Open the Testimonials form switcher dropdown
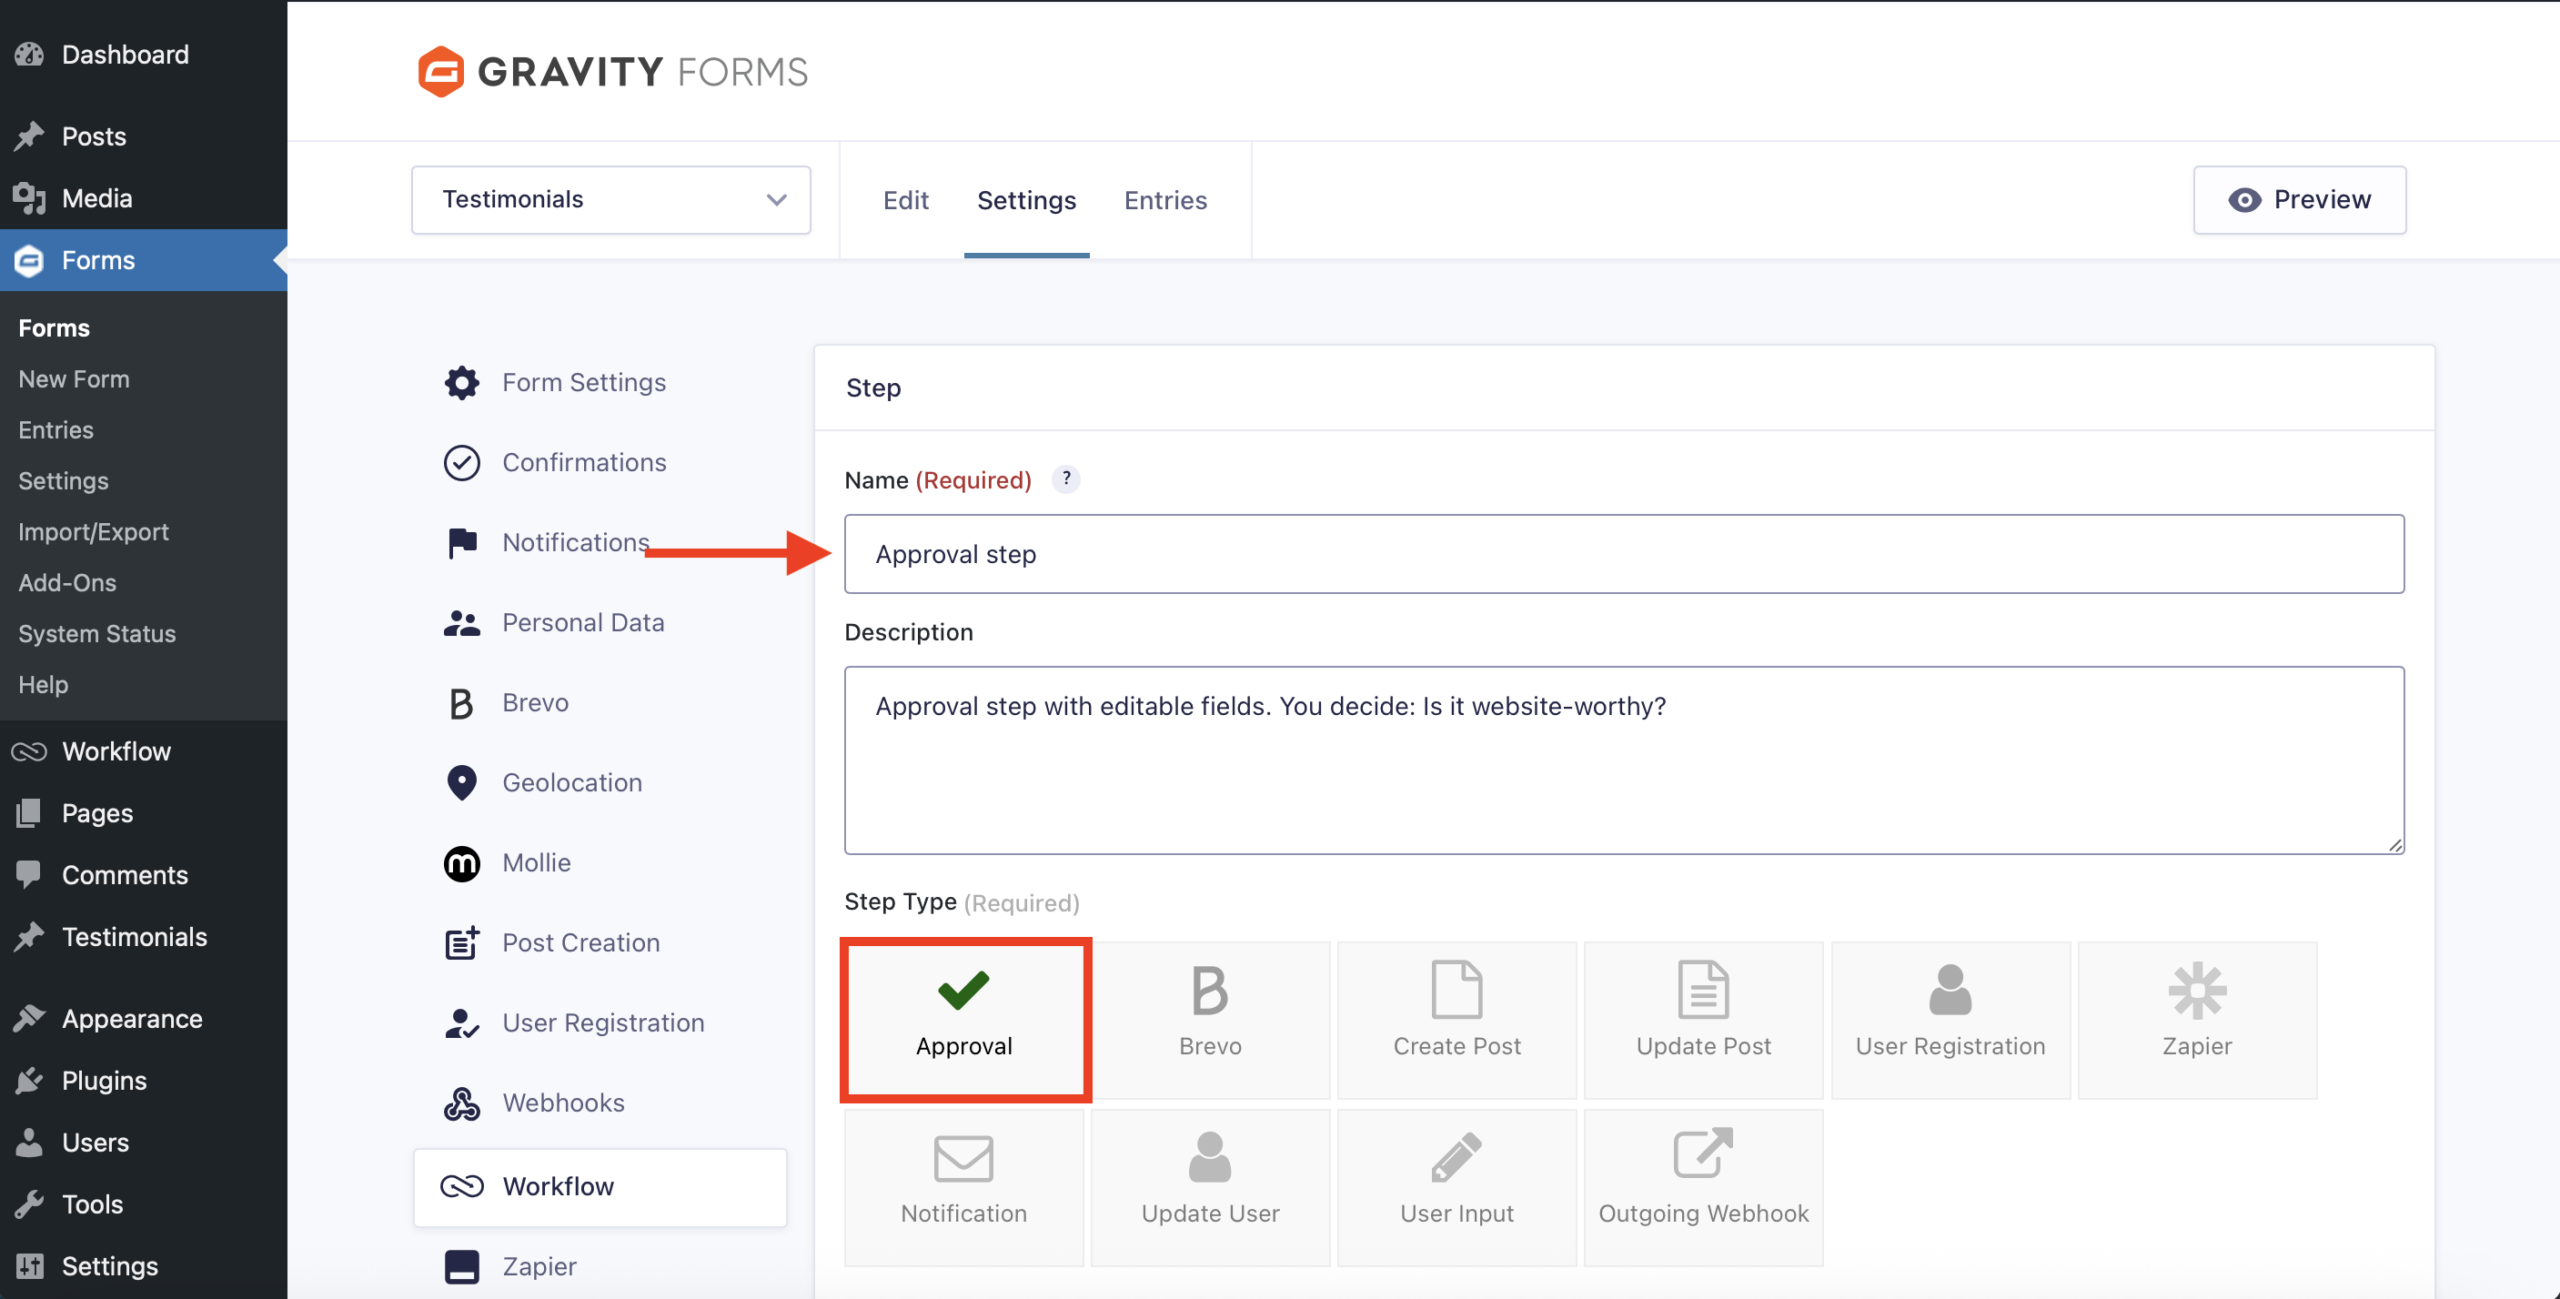 (611, 200)
